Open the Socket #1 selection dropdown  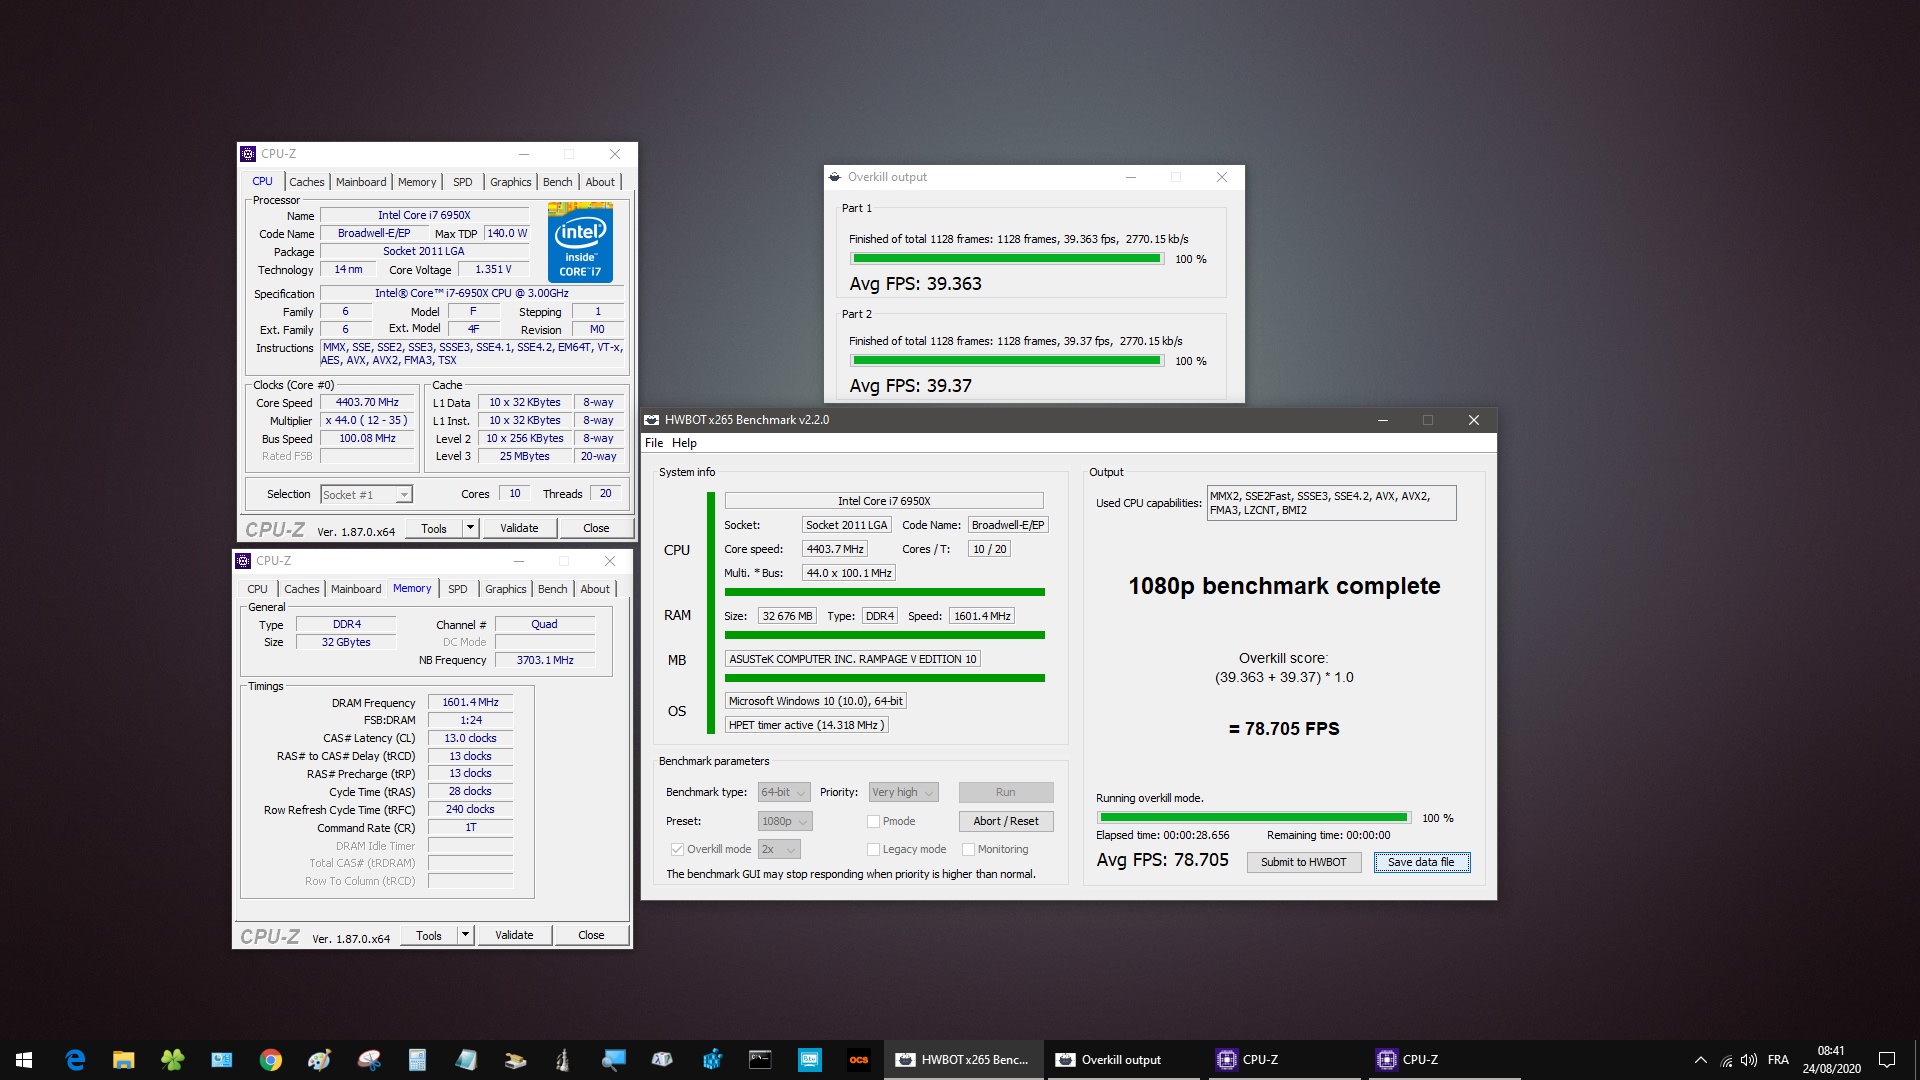click(366, 495)
